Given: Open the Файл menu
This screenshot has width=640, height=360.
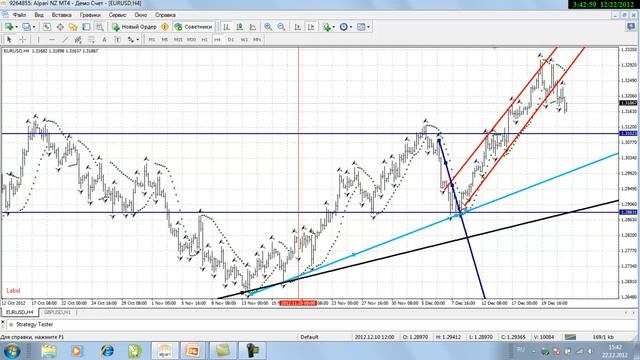Looking at the screenshot, I should coord(19,15).
